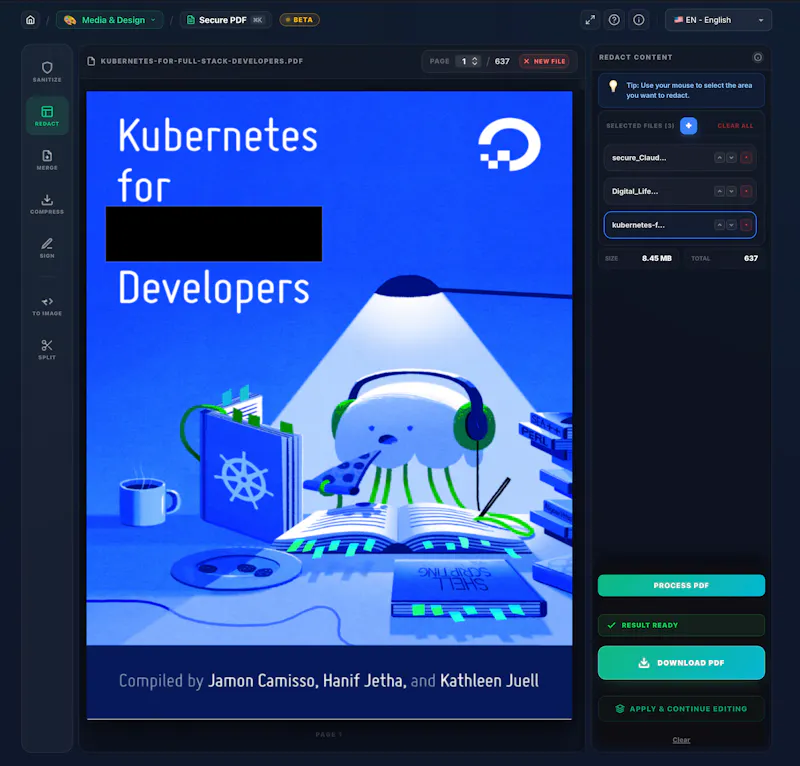Screen dimensions: 800x766
Task: Click the PROCESS PDF button
Action: click(681, 585)
